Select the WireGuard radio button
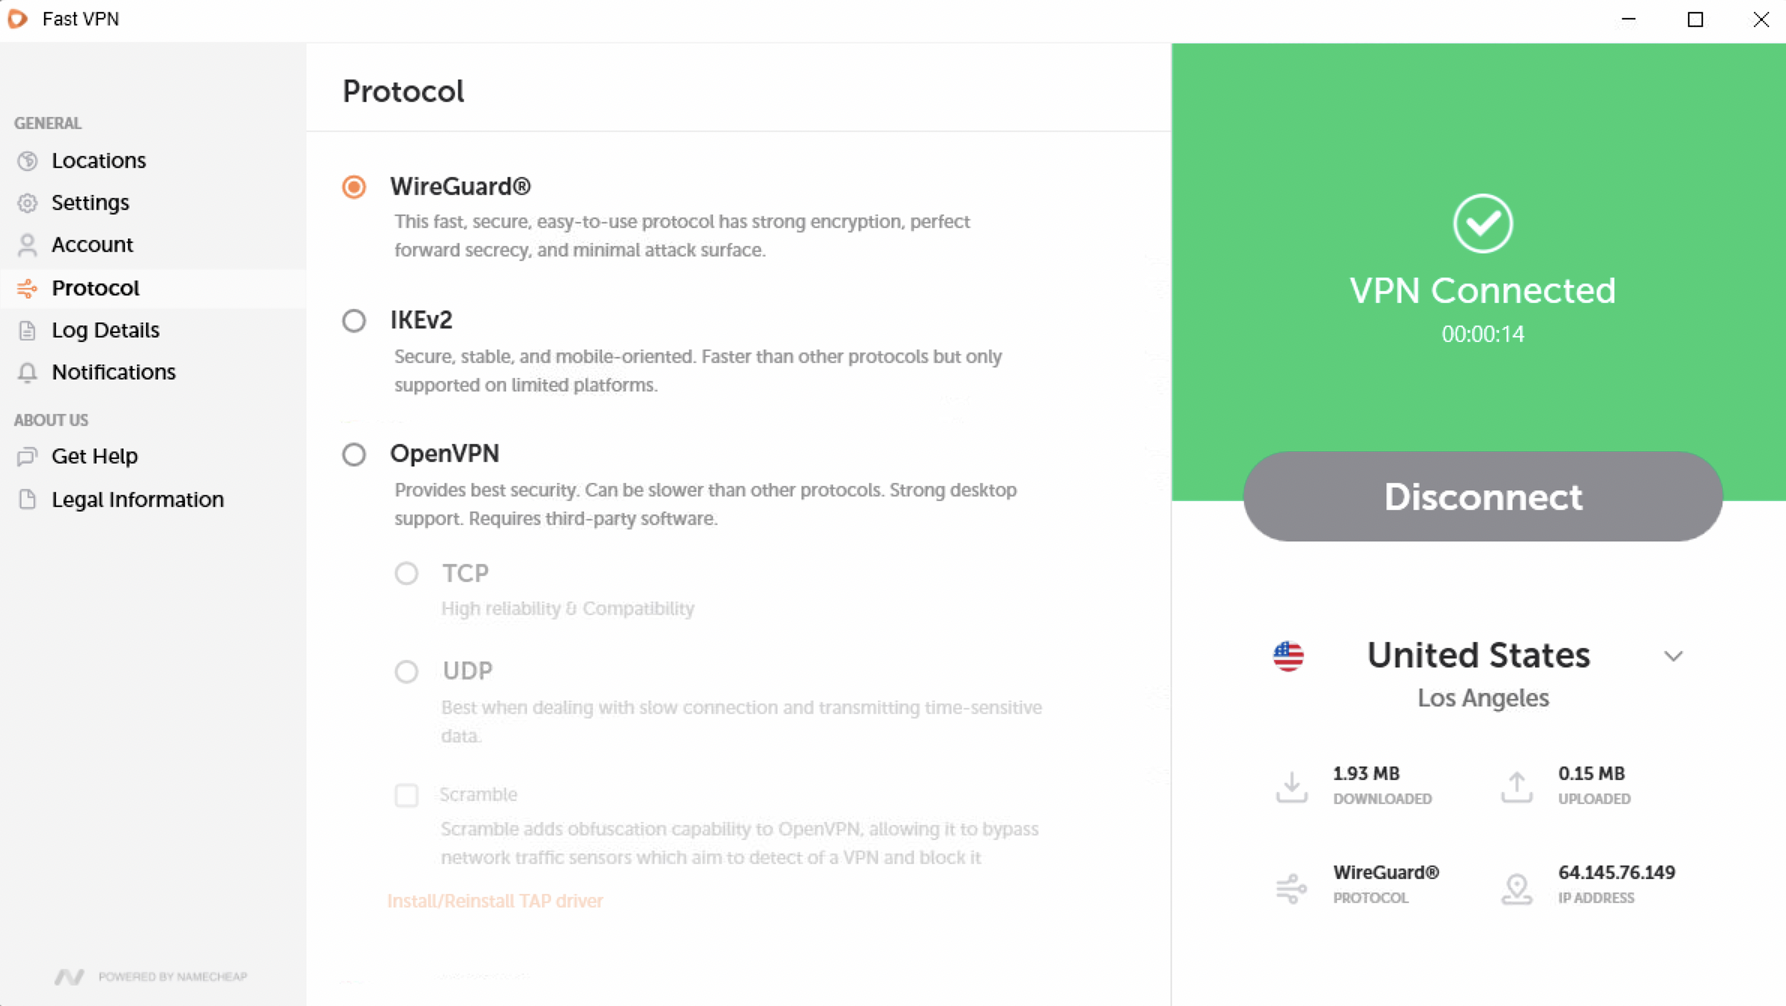The width and height of the screenshot is (1786, 1006). 354,187
